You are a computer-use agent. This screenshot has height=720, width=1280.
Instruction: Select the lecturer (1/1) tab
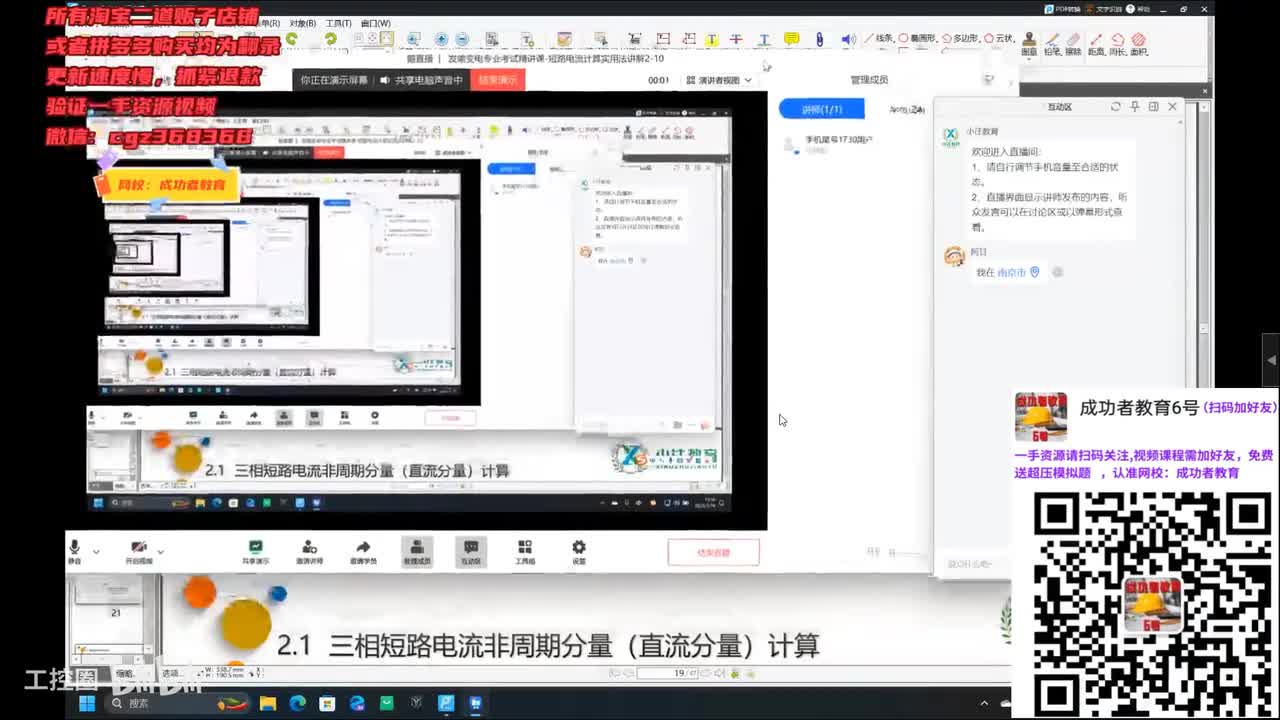coord(822,109)
